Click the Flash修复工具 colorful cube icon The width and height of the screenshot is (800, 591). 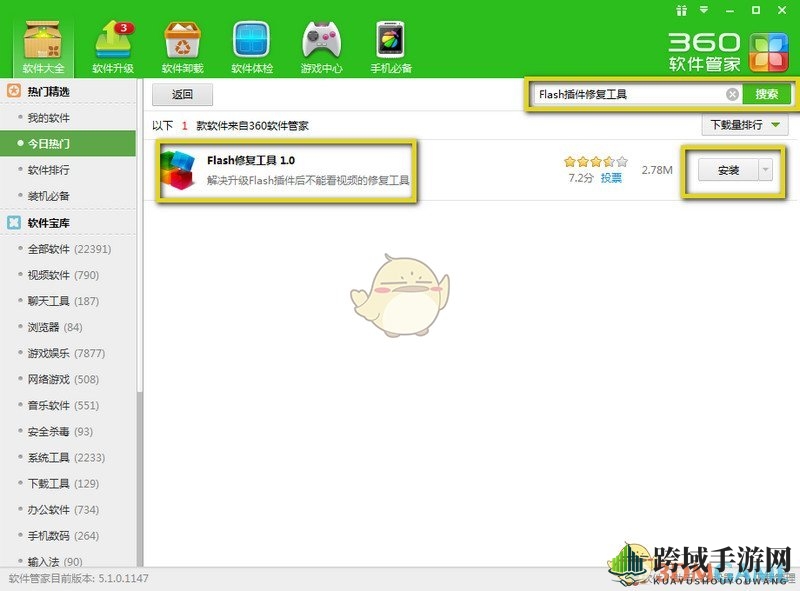[177, 170]
